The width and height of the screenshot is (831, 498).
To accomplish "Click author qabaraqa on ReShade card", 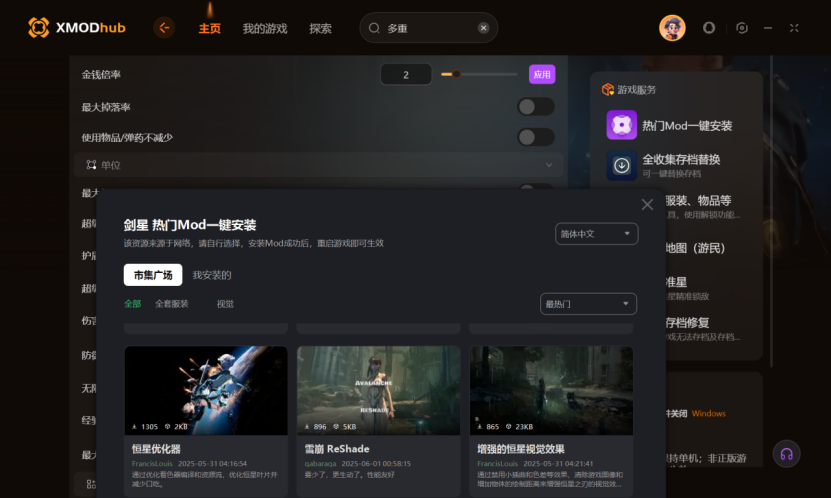I will point(320,464).
